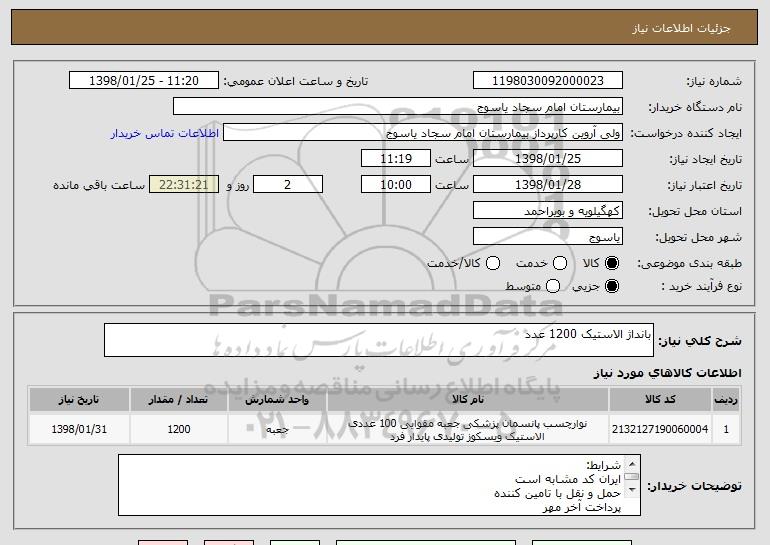Click the buyer notes scrollbar thumb

[632, 476]
